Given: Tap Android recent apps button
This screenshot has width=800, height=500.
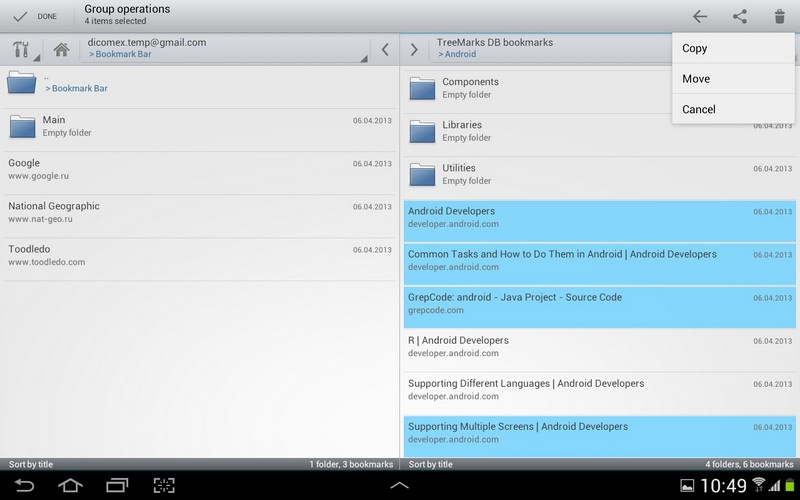Looking at the screenshot, I should [x=117, y=485].
